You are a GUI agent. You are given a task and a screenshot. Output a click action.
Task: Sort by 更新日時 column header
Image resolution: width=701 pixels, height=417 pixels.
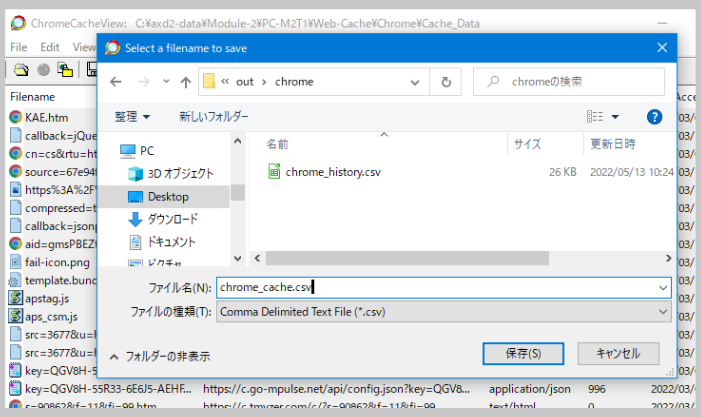pos(612,144)
